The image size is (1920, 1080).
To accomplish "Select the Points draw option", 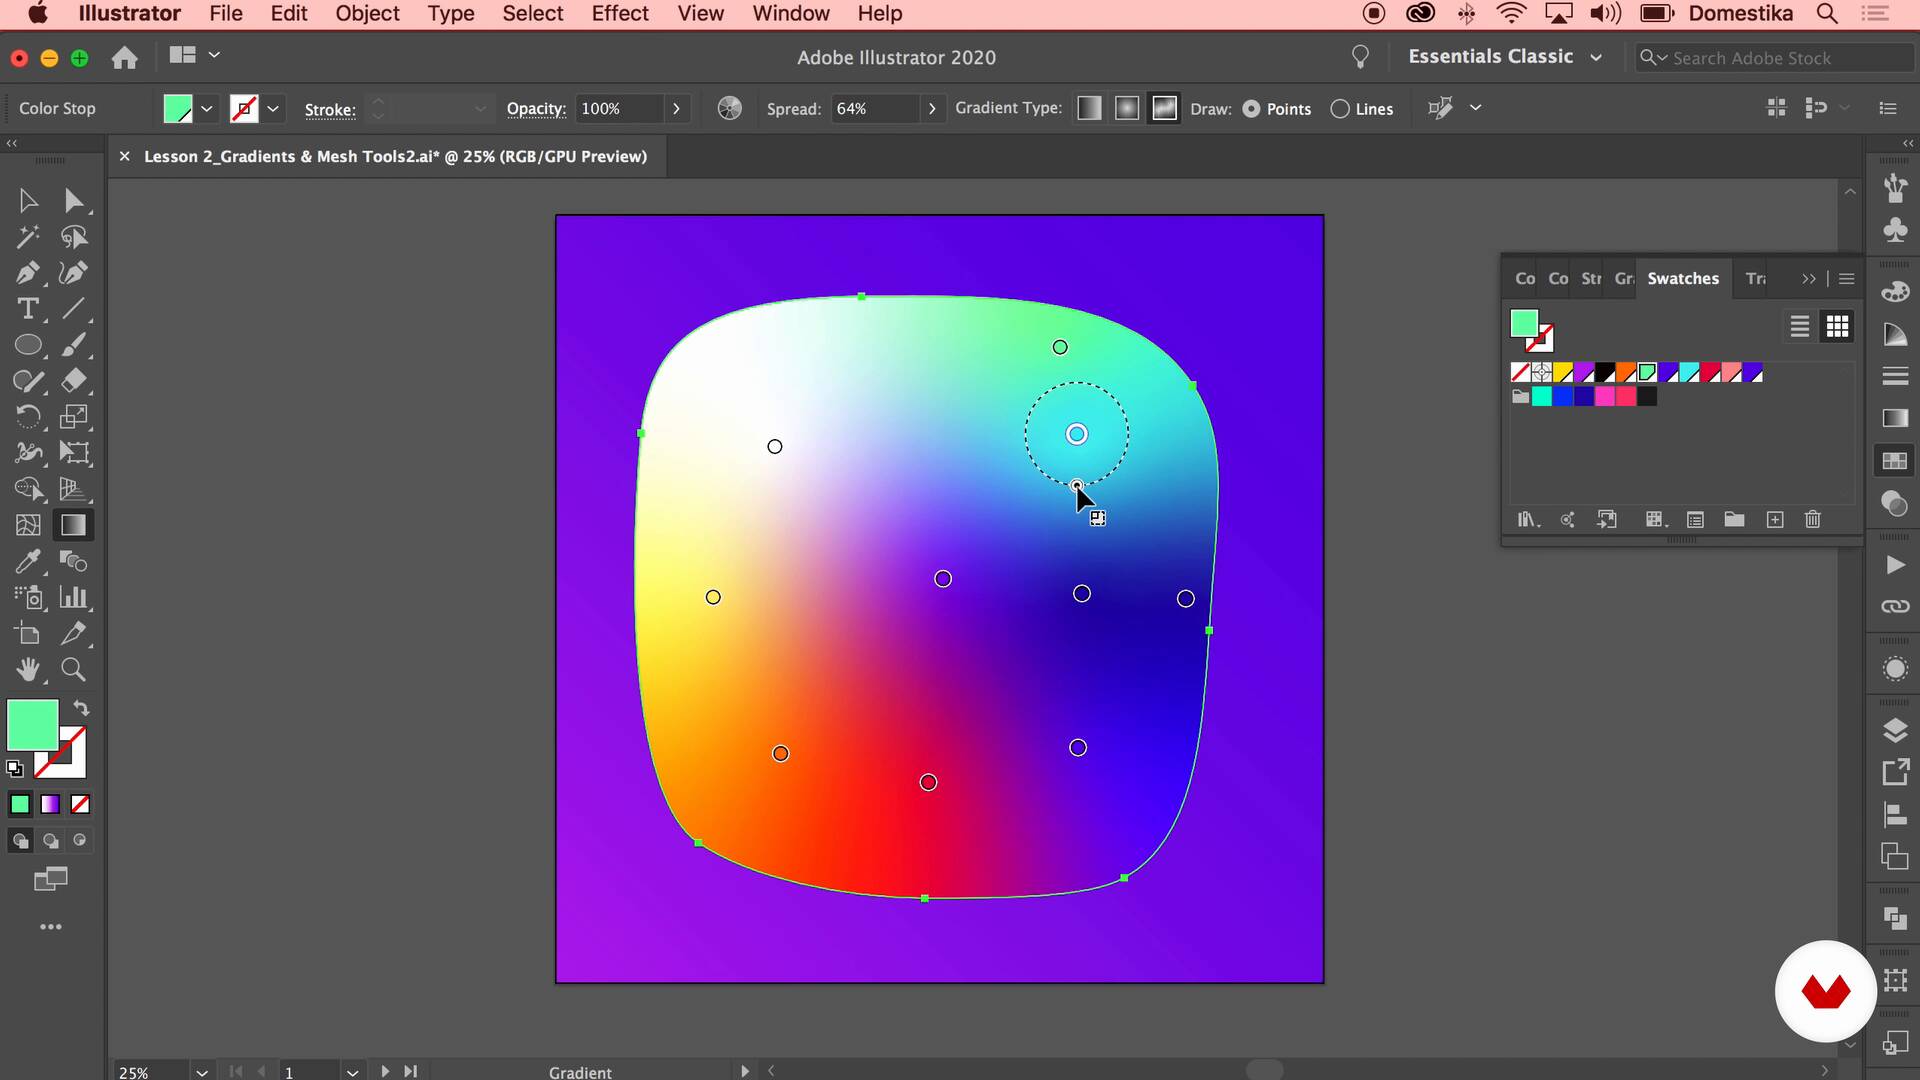I will coord(1252,109).
